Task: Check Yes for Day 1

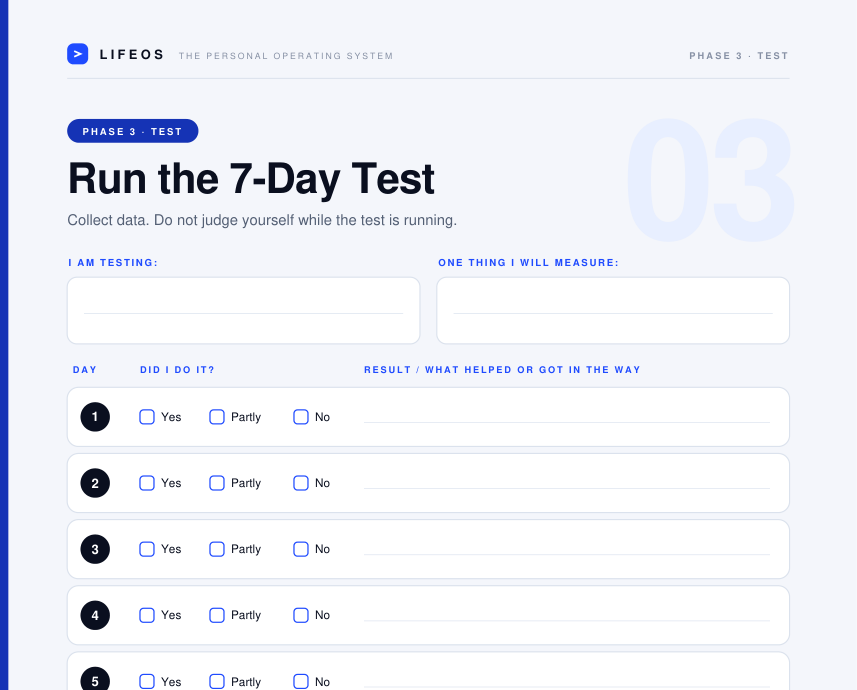Action: 147,417
